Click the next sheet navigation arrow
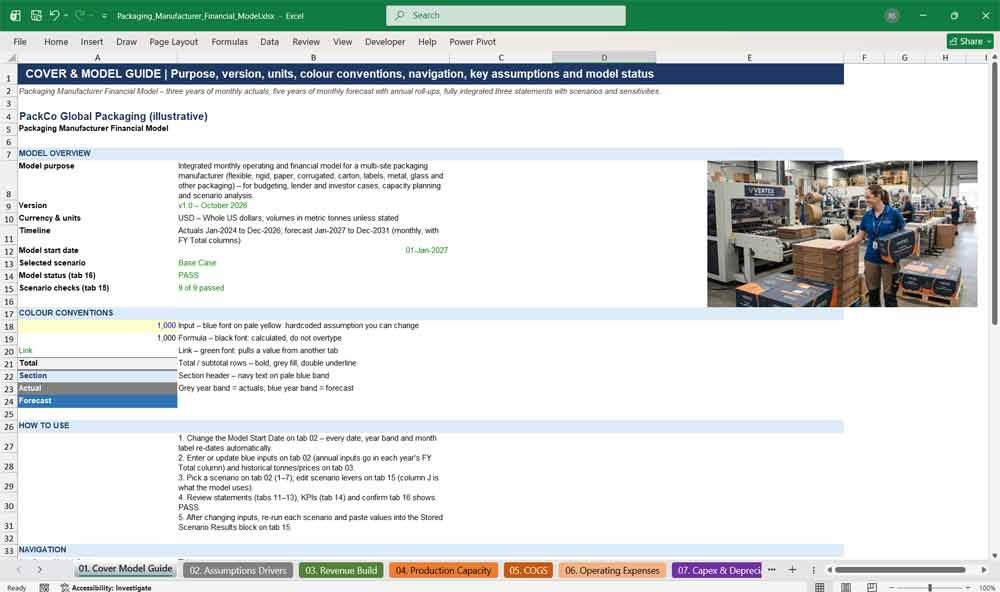Image resolution: width=1000 pixels, height=592 pixels. [x=40, y=570]
